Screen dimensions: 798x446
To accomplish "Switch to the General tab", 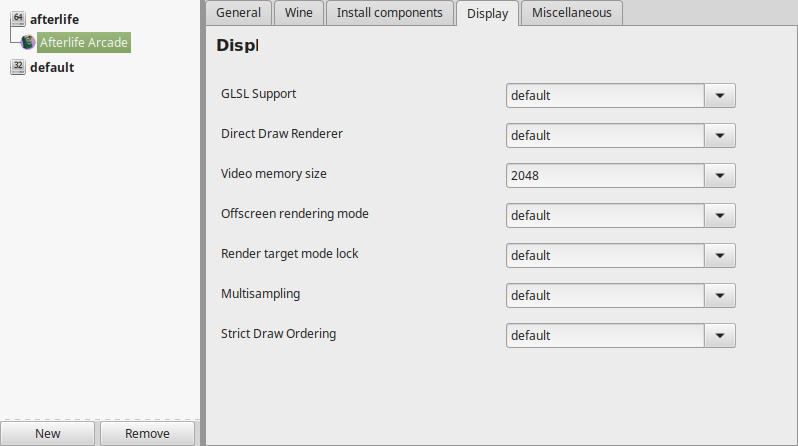I will [238, 13].
